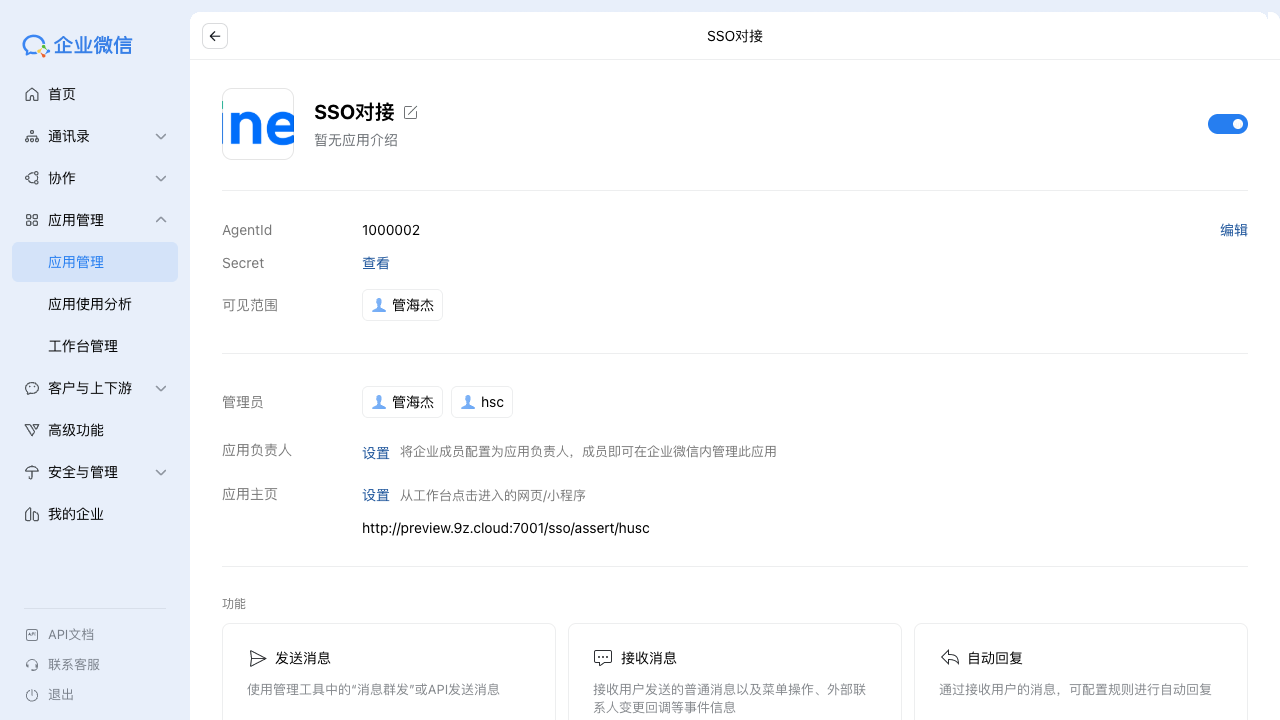Click the back arrow at page top
This screenshot has width=1280, height=720.
214,36
